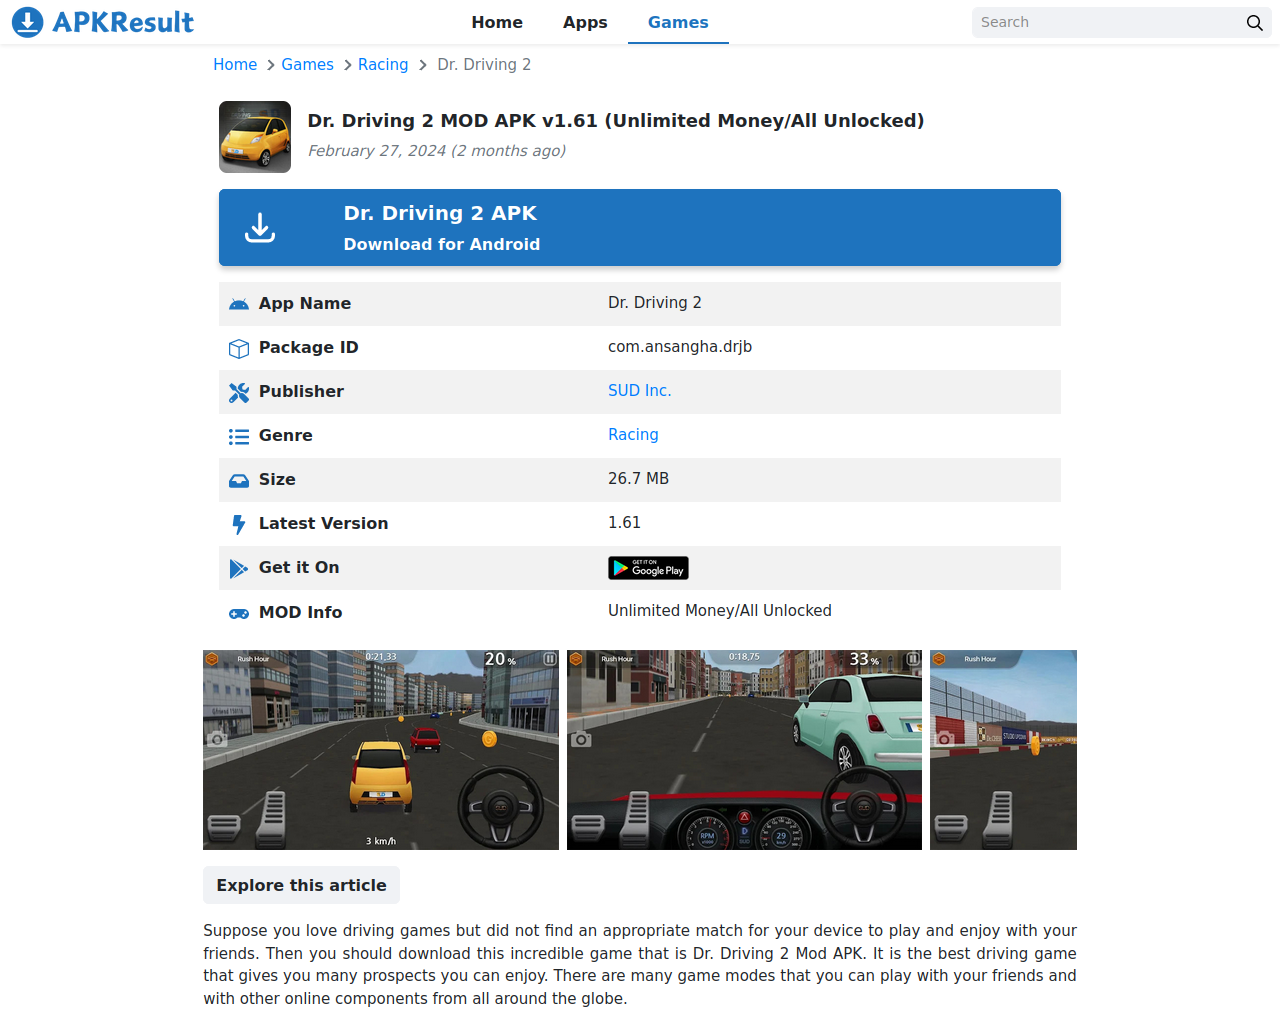Viewport: 1280px width, 1024px height.
Task: Click the Dr. Driving 2 breadcrumb text
Action: [x=484, y=64]
